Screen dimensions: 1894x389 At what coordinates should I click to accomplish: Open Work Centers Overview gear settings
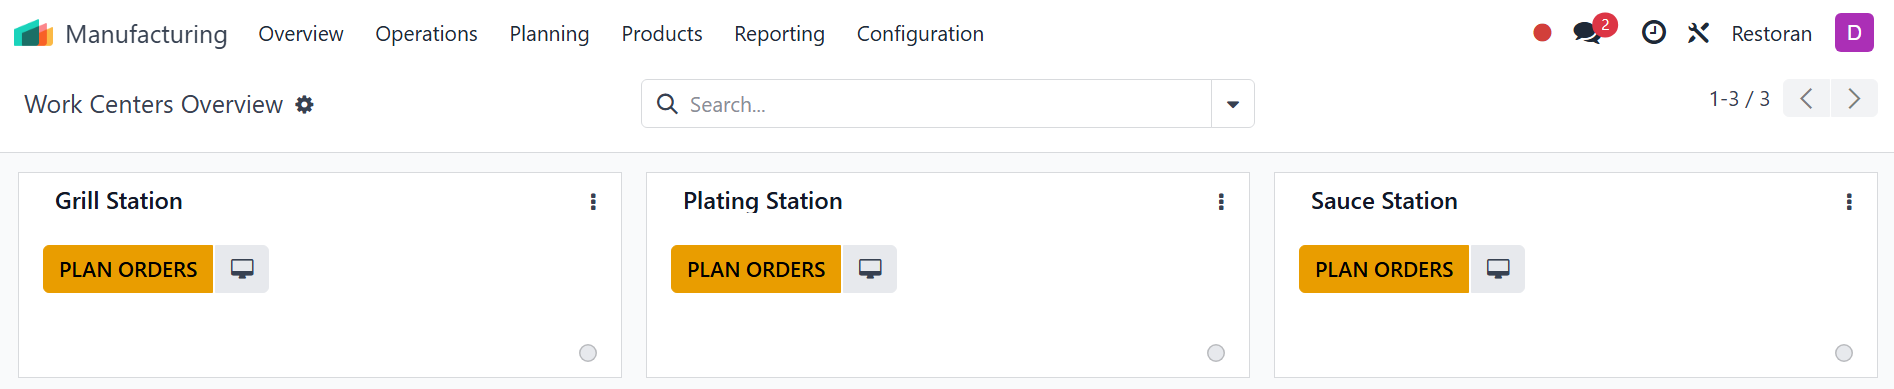tap(305, 104)
